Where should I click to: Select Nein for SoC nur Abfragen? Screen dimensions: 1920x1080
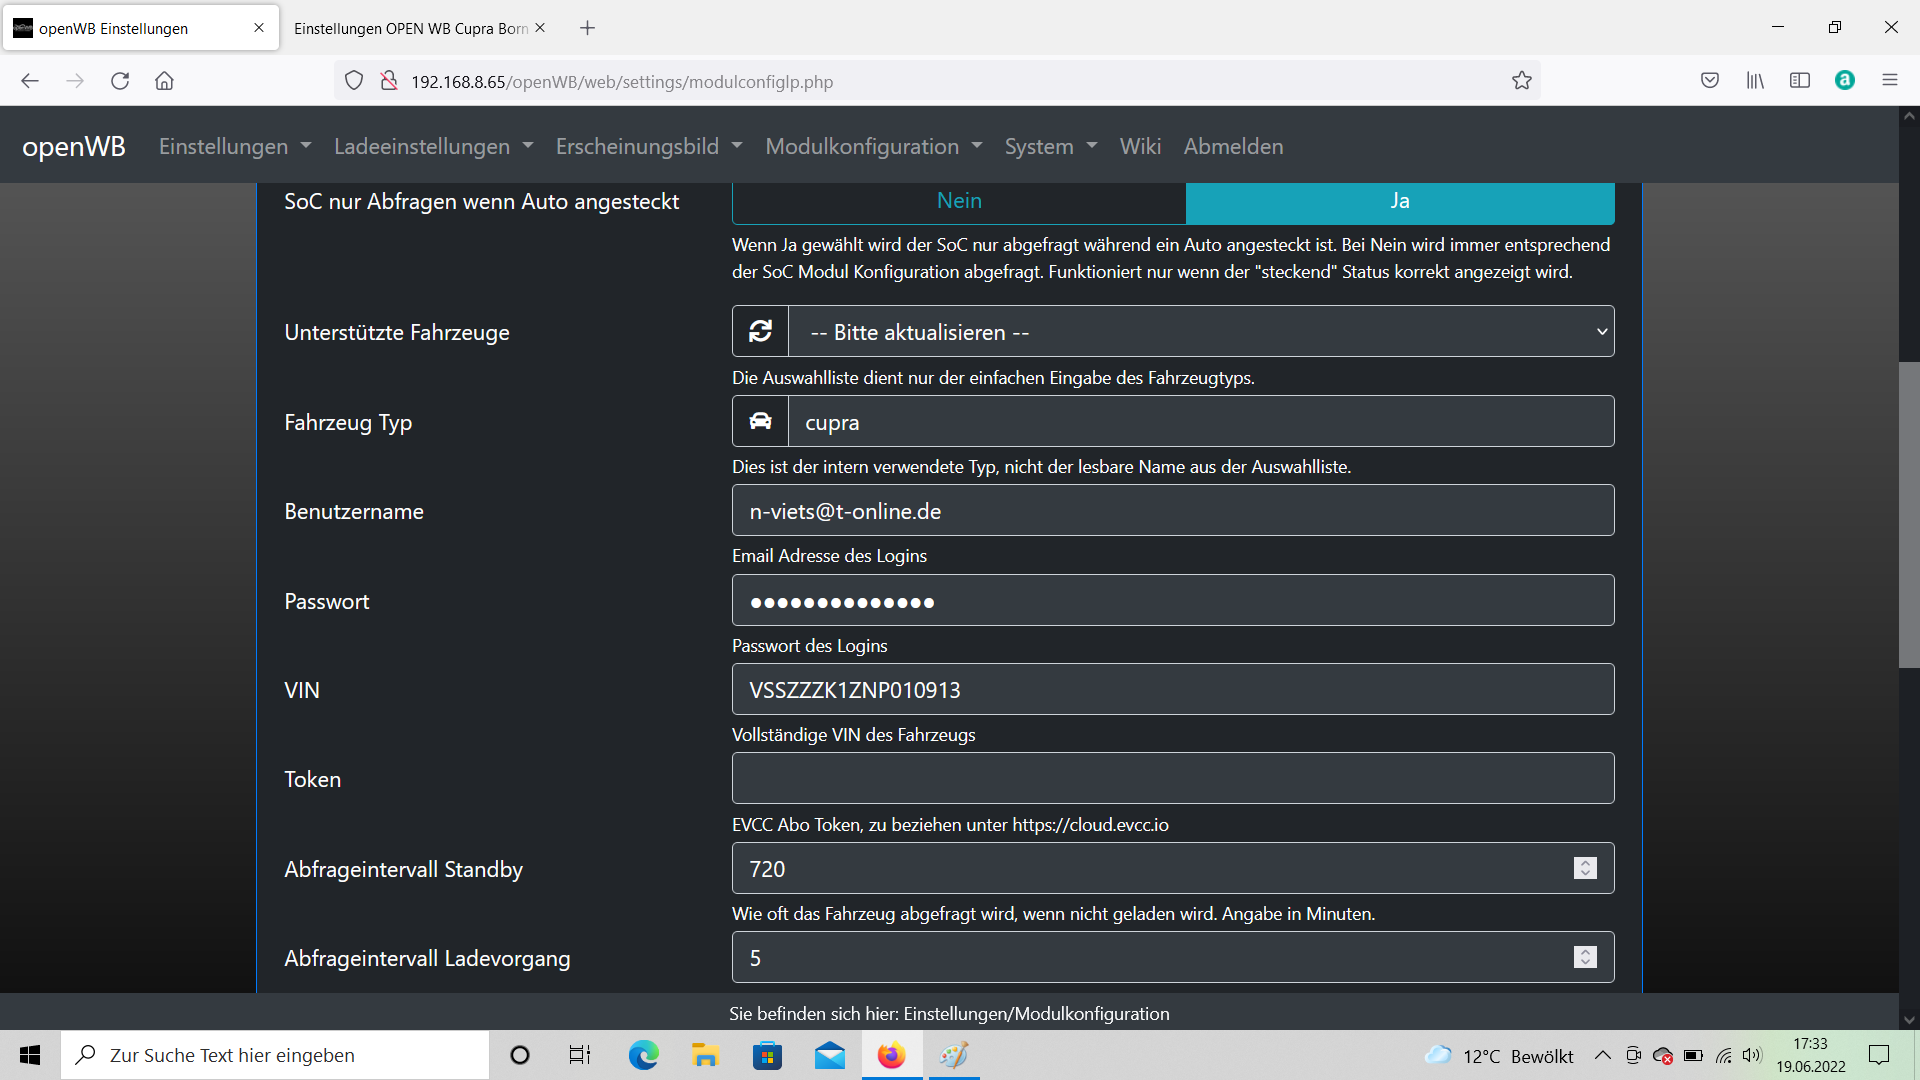pyautogui.click(x=958, y=201)
